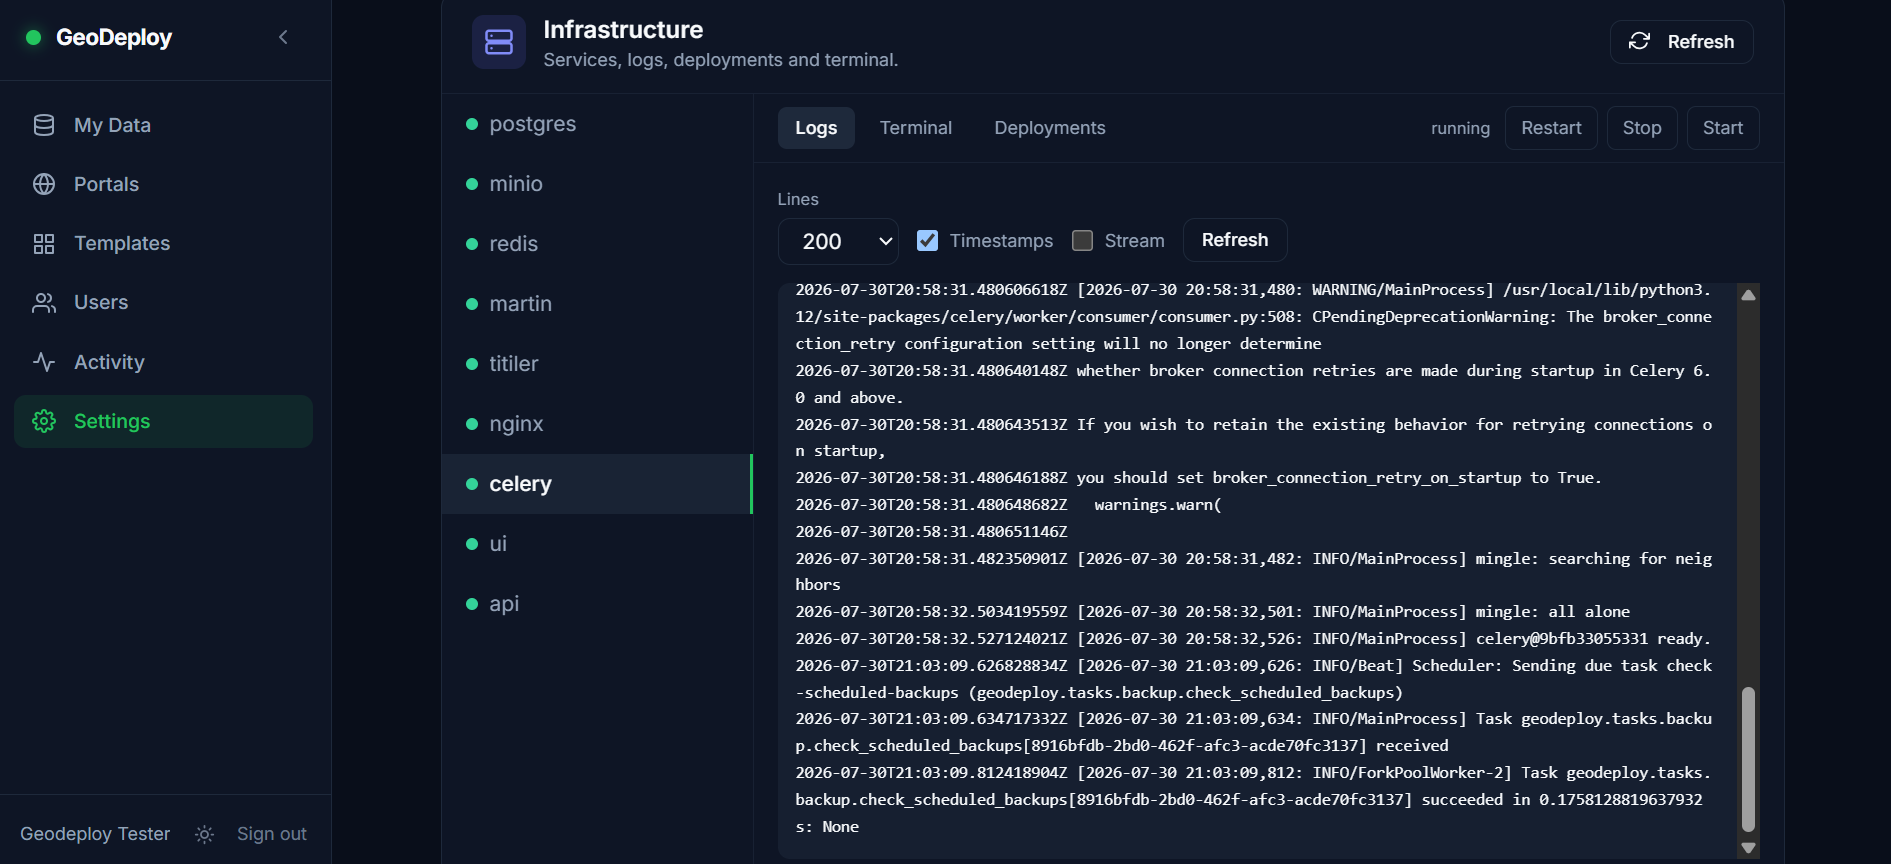The width and height of the screenshot is (1891, 864).
Task: Uncheck the Timestamps checkbox
Action: [x=928, y=241]
